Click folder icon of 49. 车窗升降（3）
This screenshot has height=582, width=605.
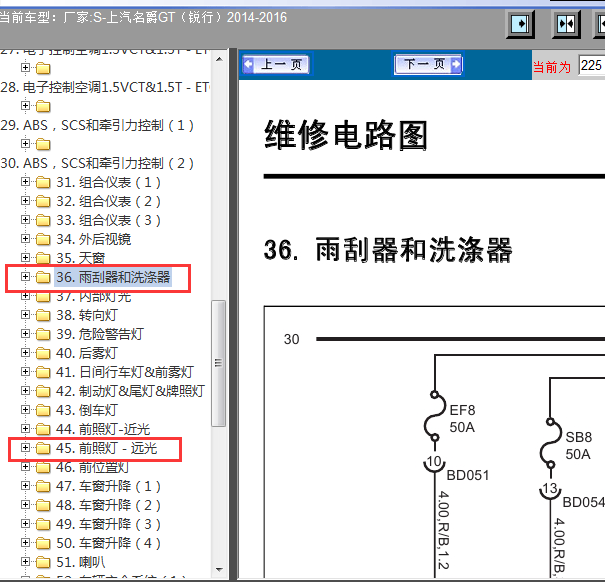pyautogui.click(x=43, y=524)
